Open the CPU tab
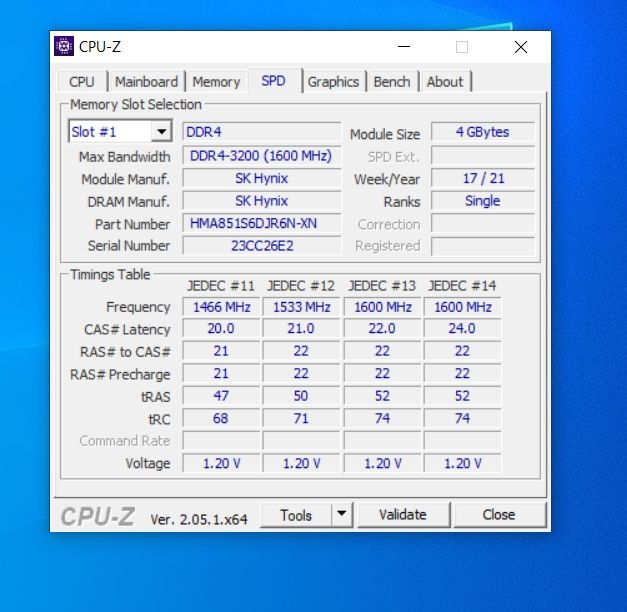This screenshot has width=627, height=612. pos(82,82)
